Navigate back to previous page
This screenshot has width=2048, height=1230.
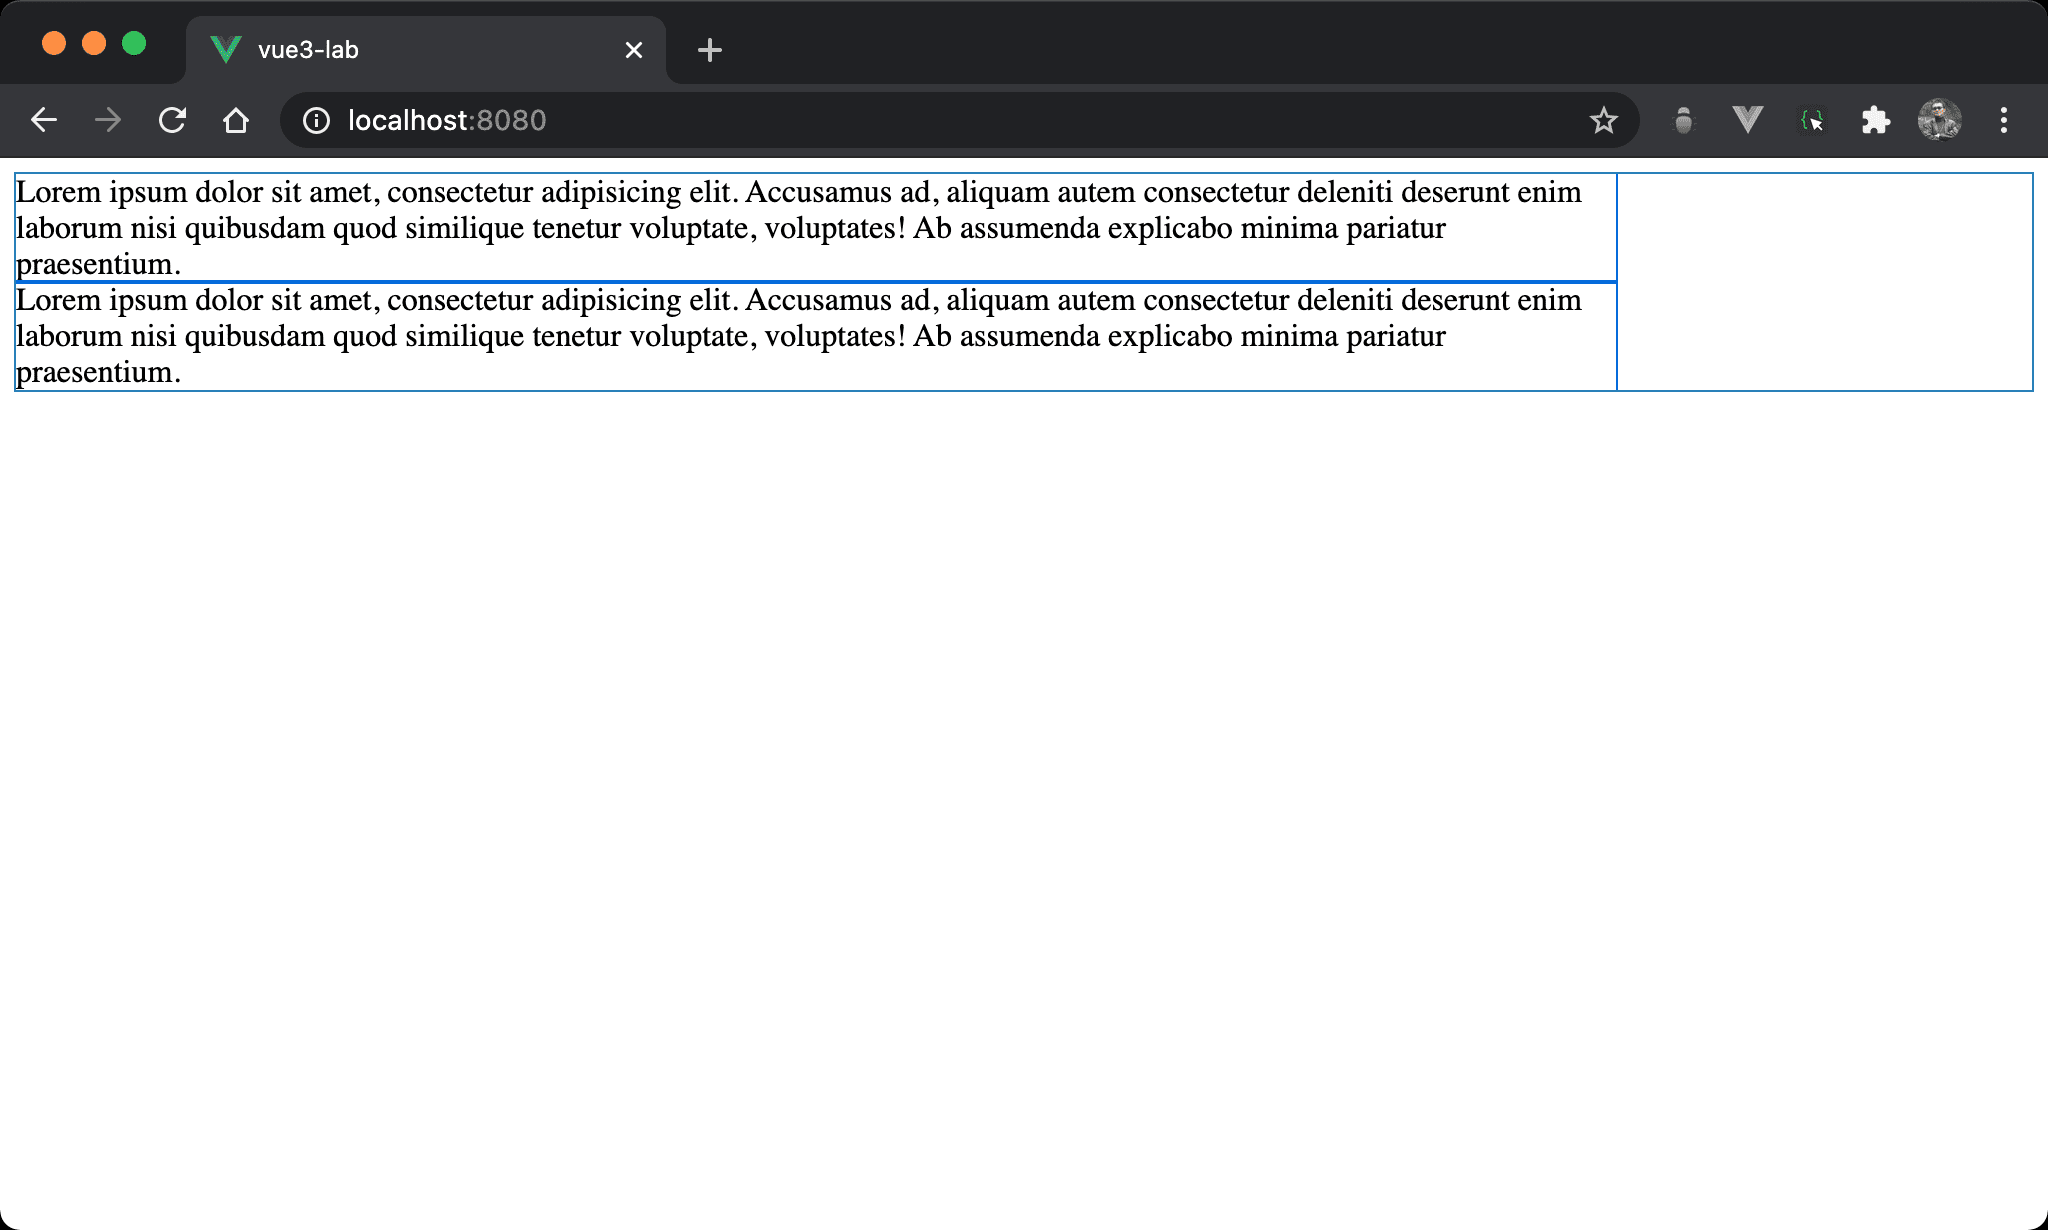click(44, 121)
